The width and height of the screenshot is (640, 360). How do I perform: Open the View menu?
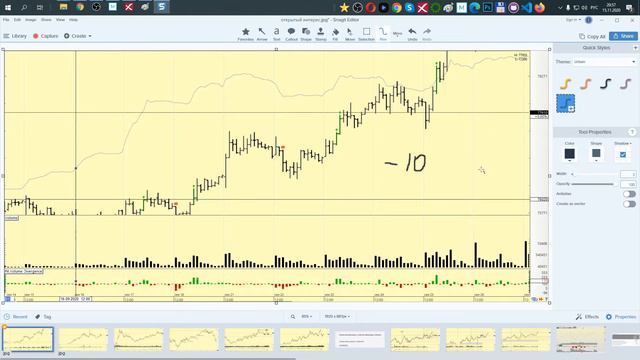pos(60,20)
